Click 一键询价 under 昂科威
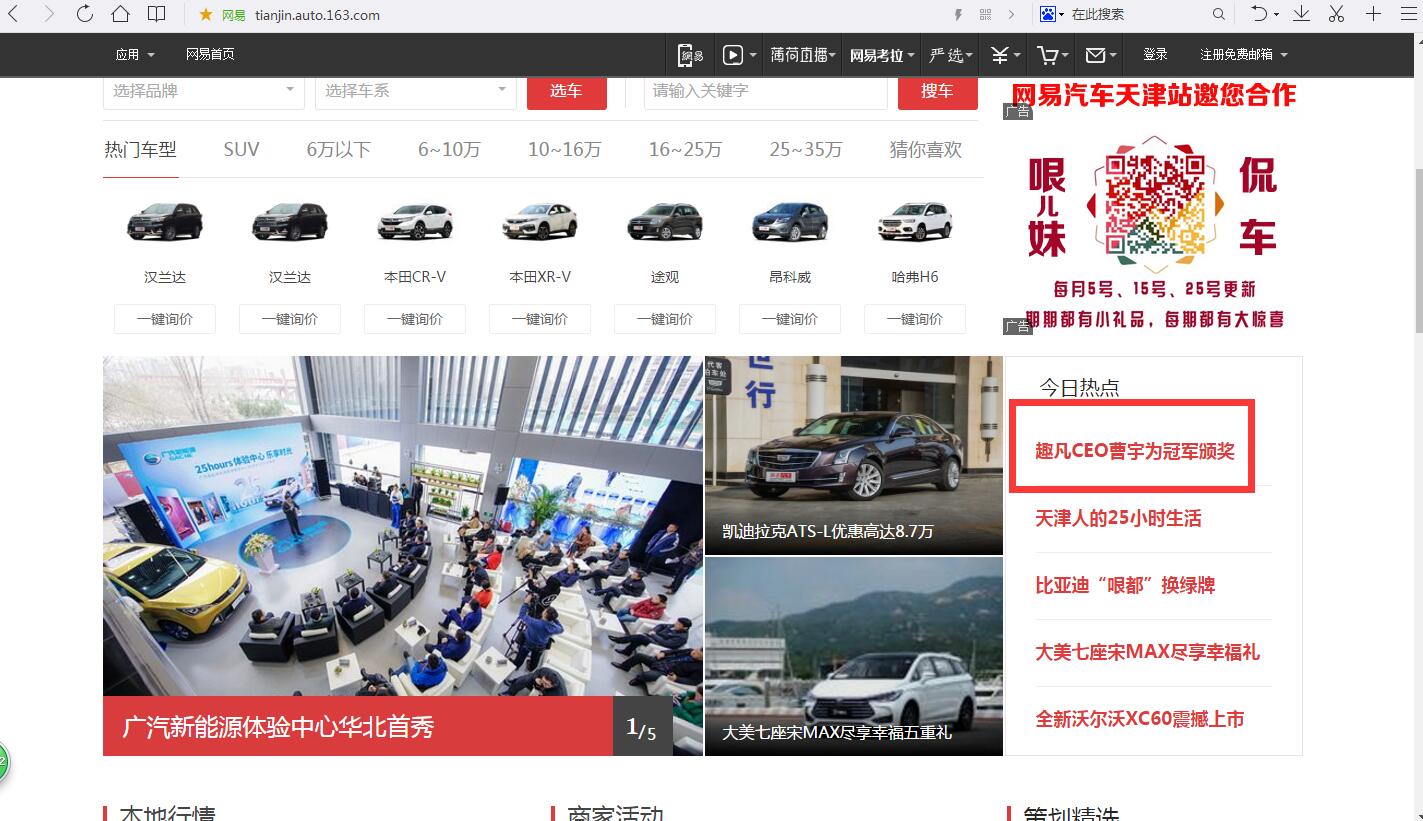Viewport: 1423px width, 821px height. [x=790, y=319]
